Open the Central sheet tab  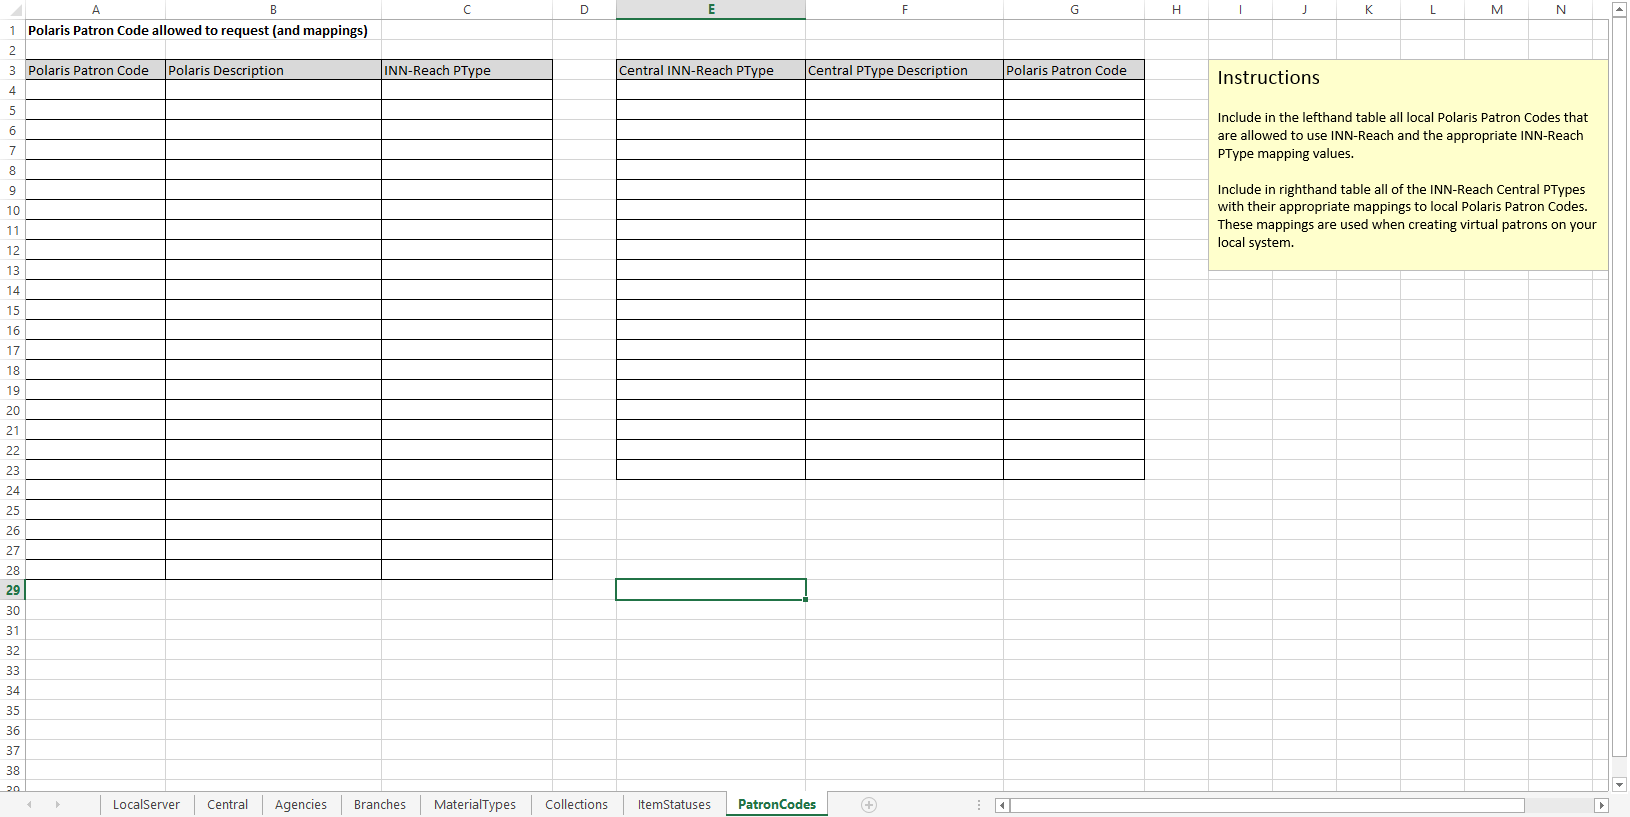point(227,805)
